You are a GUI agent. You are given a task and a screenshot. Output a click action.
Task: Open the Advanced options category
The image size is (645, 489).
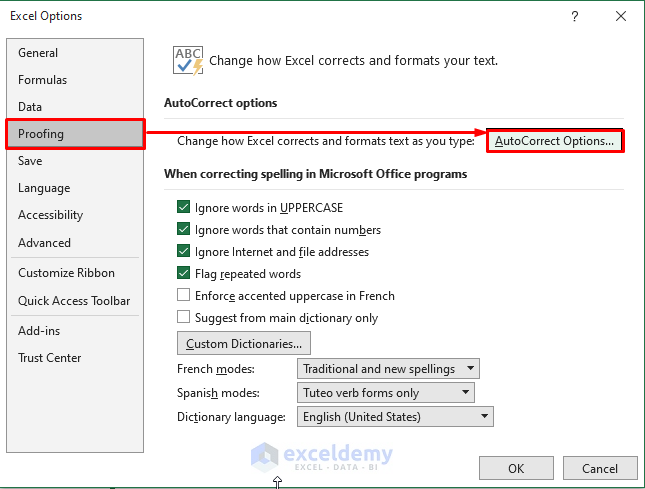click(x=44, y=243)
